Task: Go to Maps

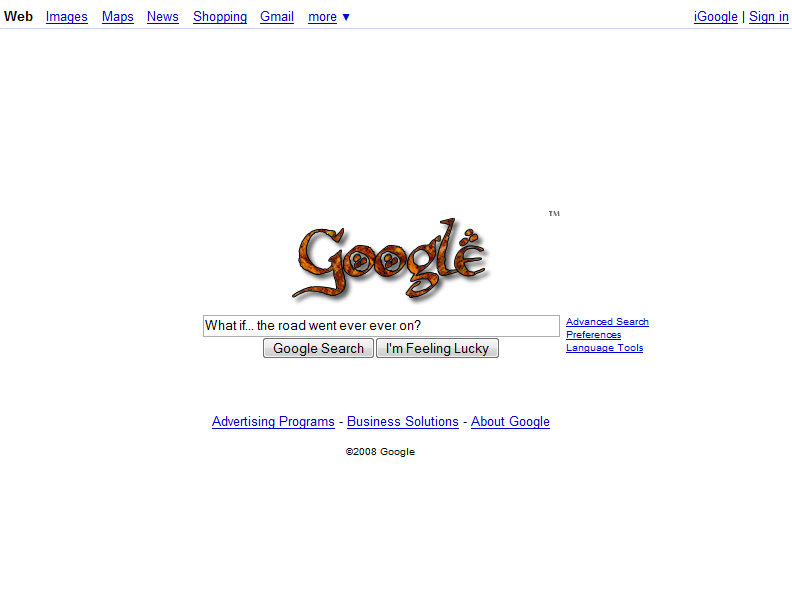Action: click(118, 17)
